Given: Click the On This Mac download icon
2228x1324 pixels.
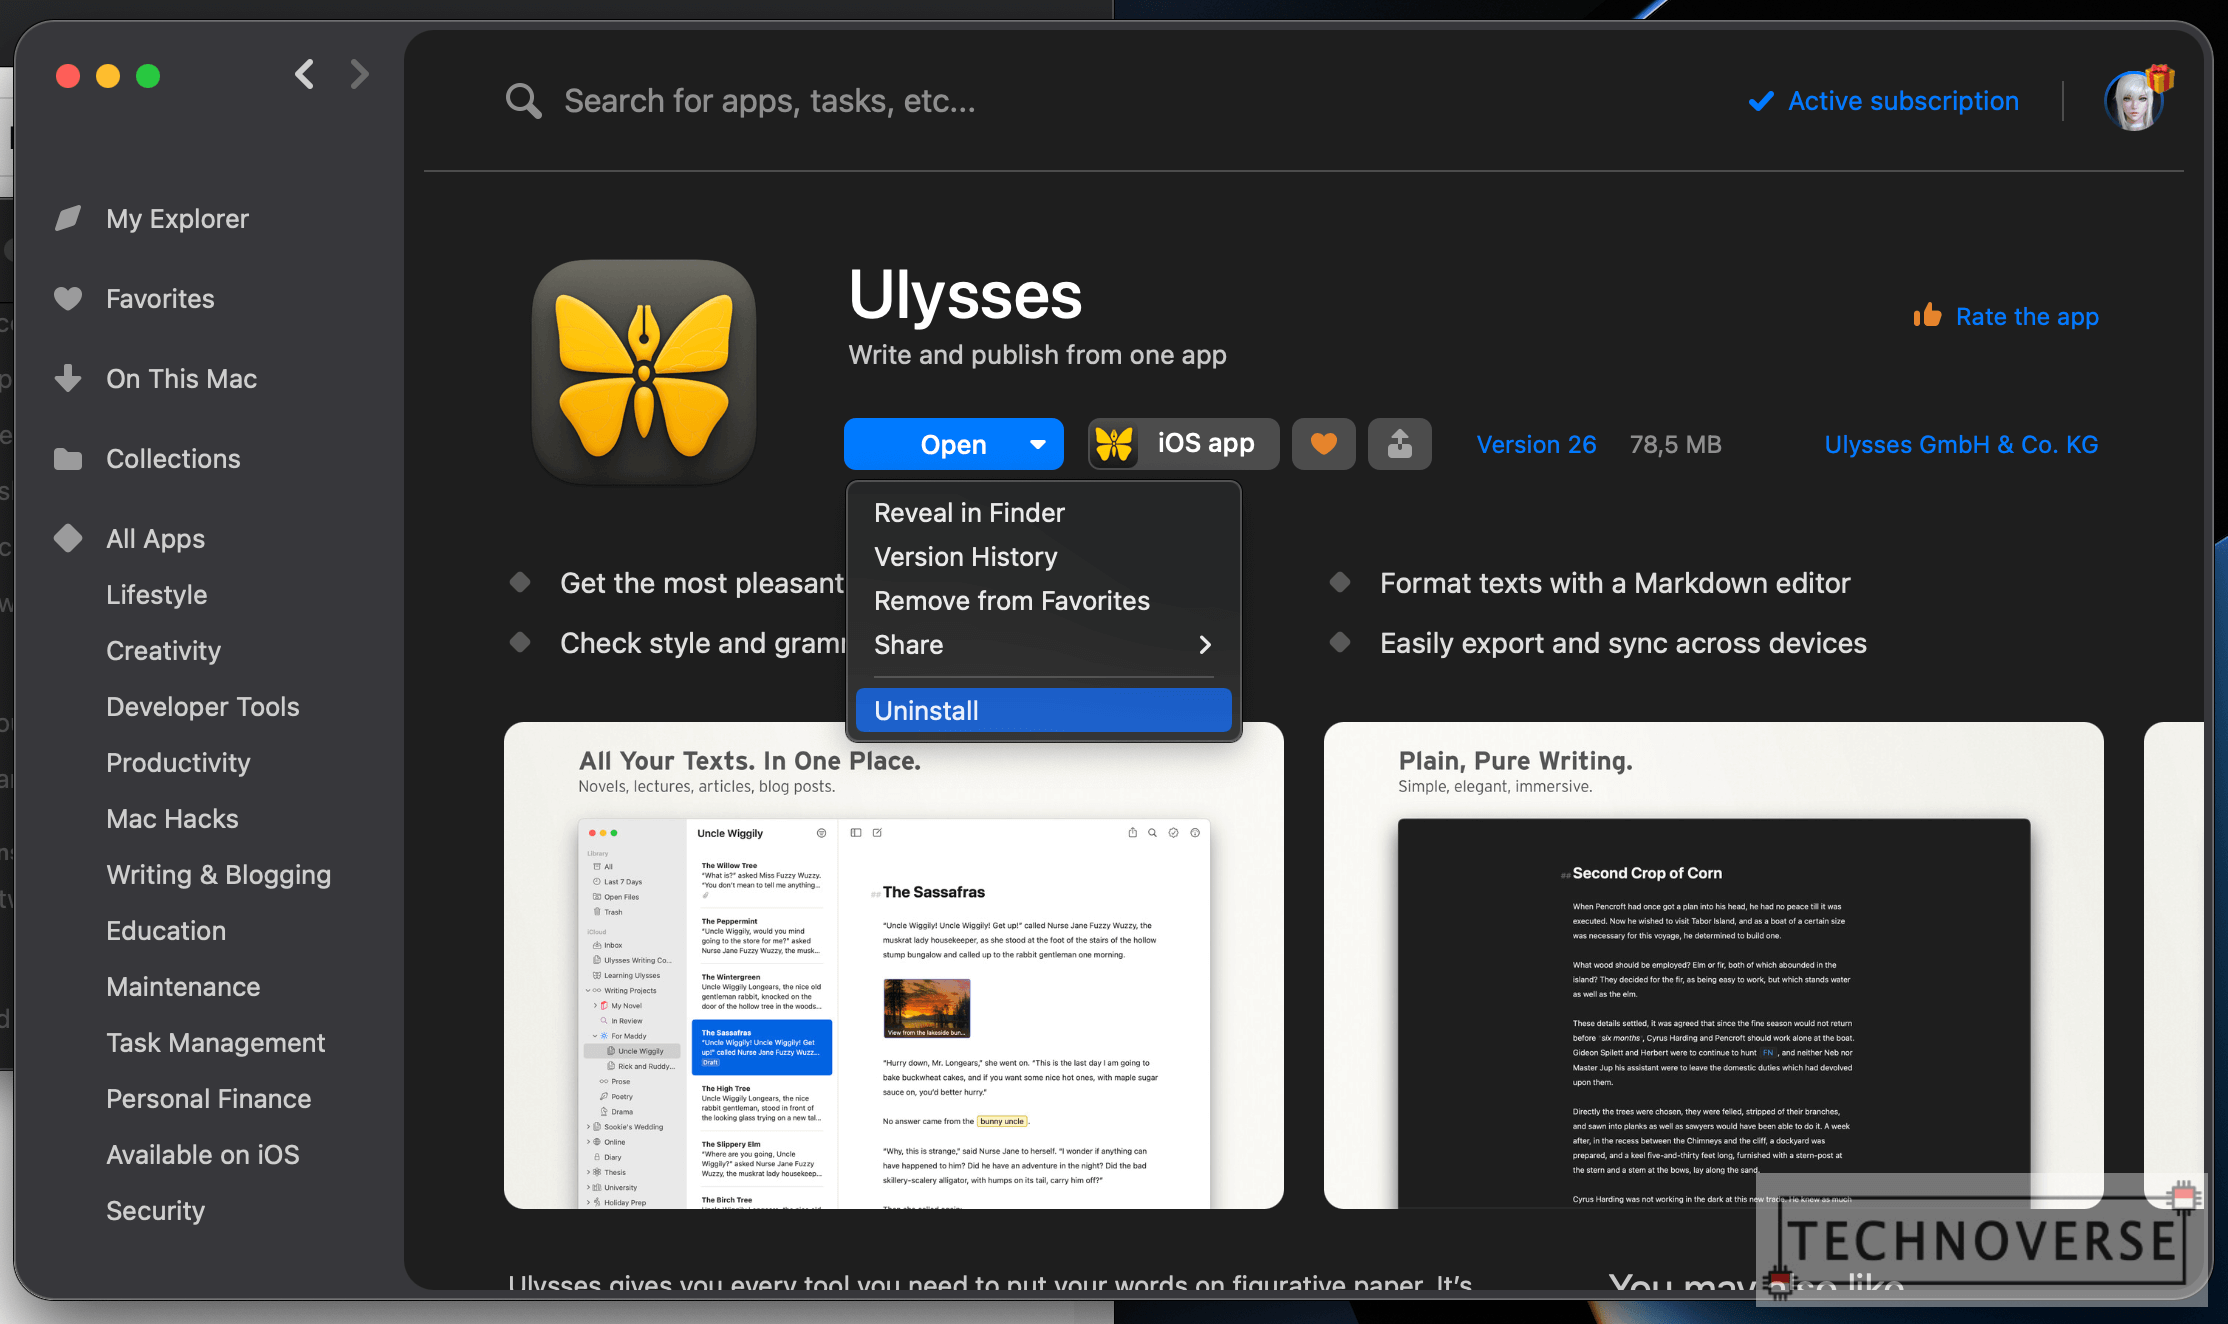Looking at the screenshot, I should 68,378.
